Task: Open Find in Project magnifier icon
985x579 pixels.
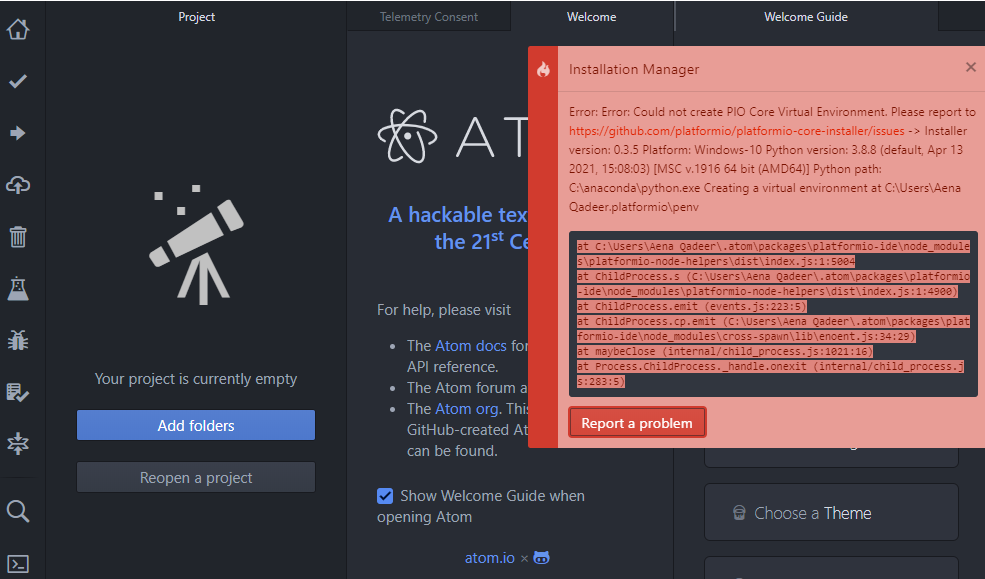Action: tap(17, 511)
